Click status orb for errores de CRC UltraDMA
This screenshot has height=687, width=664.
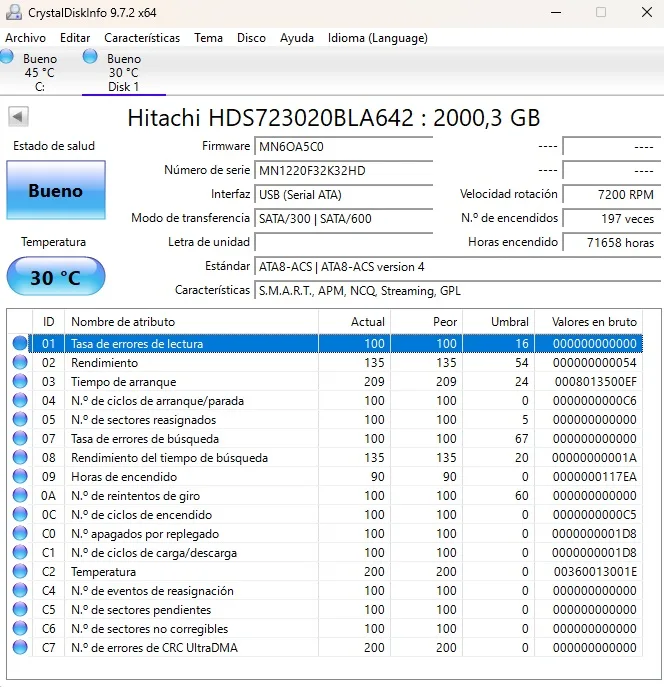(20, 648)
